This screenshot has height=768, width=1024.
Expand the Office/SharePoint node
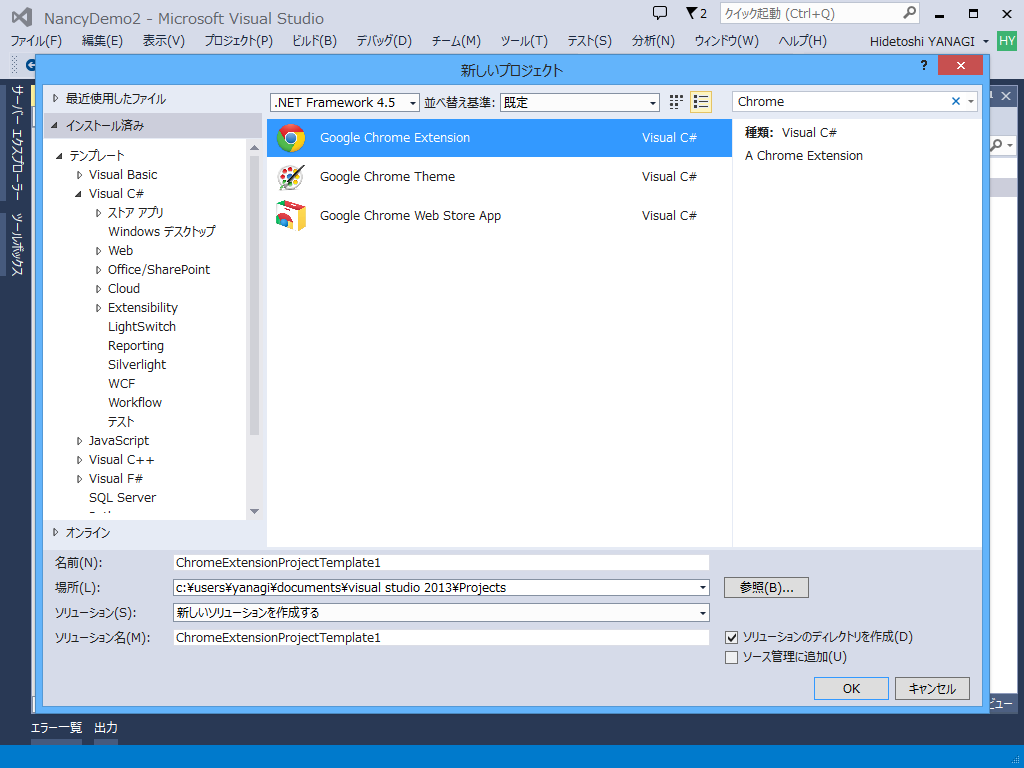tap(99, 270)
